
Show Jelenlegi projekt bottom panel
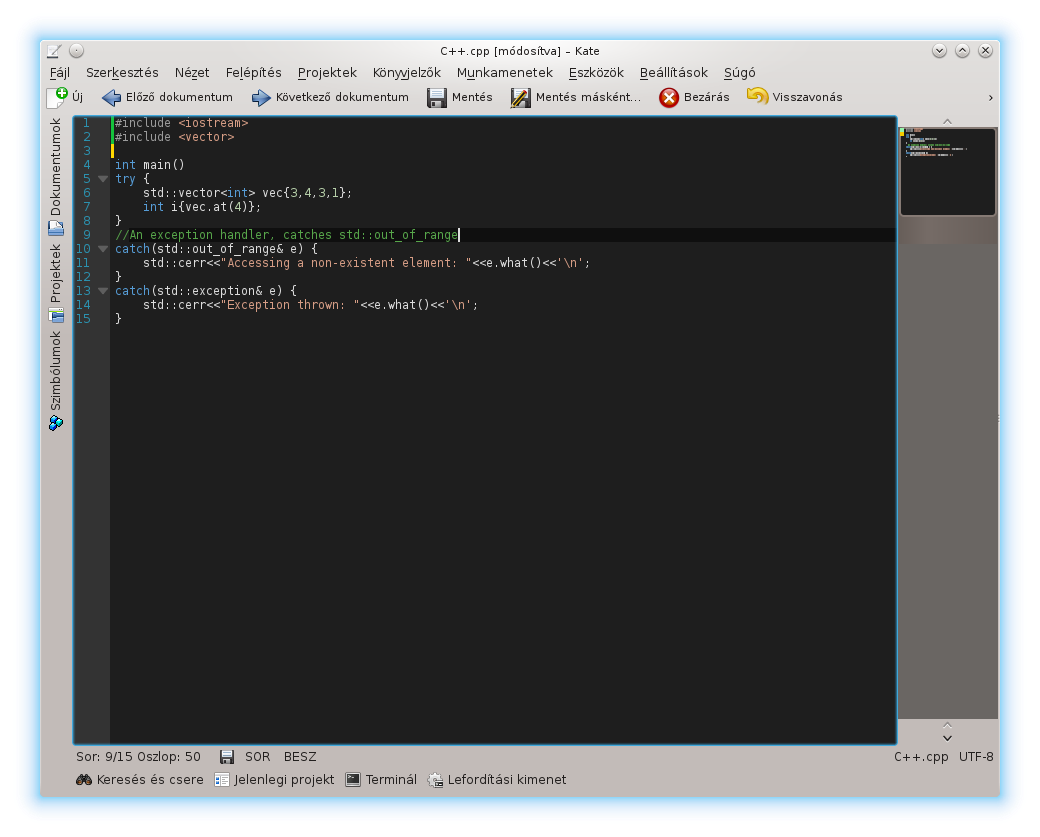coord(275,779)
